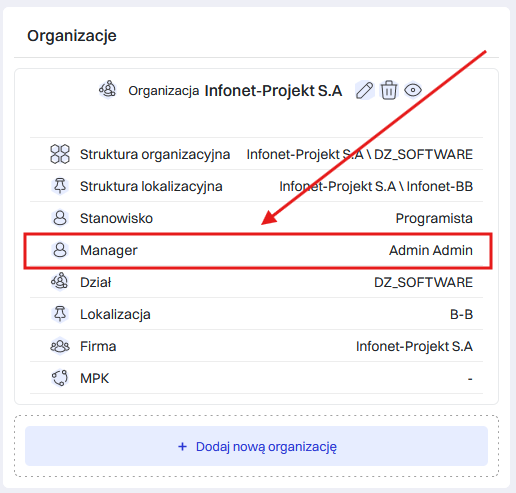Click the pin icon for Struktura lokalizacyjna
Image resolution: width=516 pixels, height=493 pixels.
pyautogui.click(x=60, y=186)
